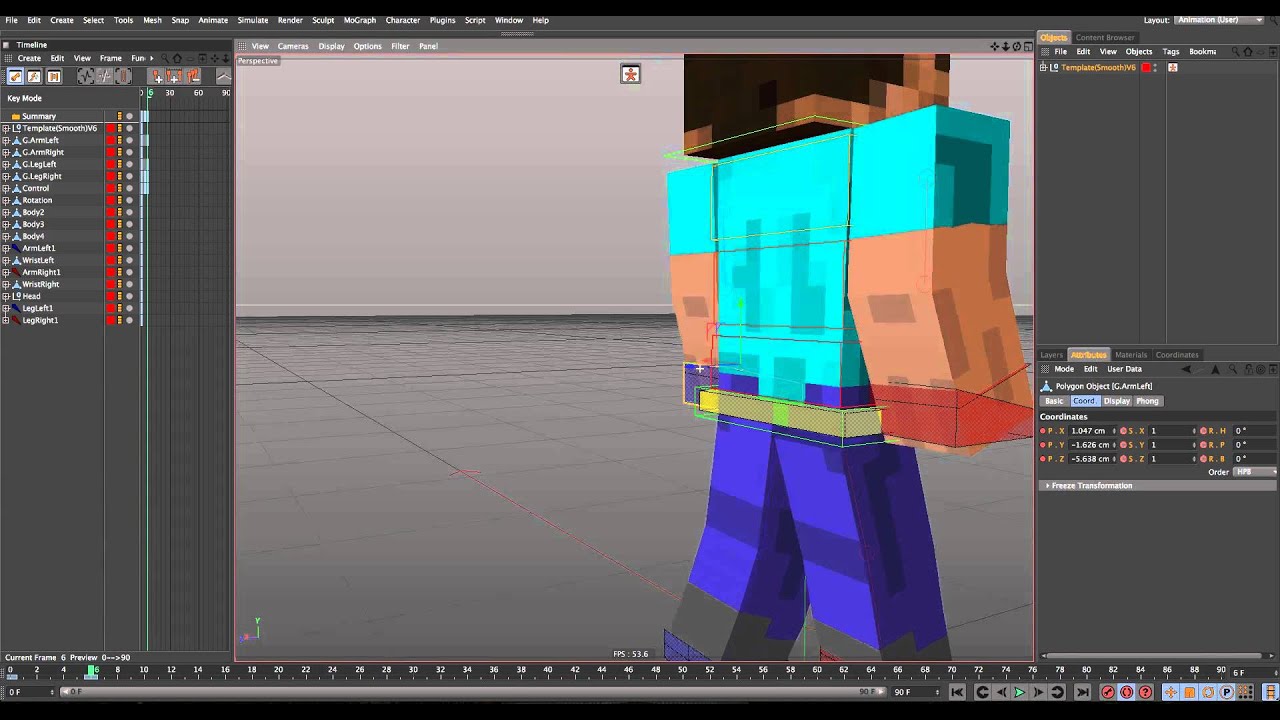
Task: Toggle gray solo dot for Body2 track
Action: pyautogui.click(x=129, y=212)
